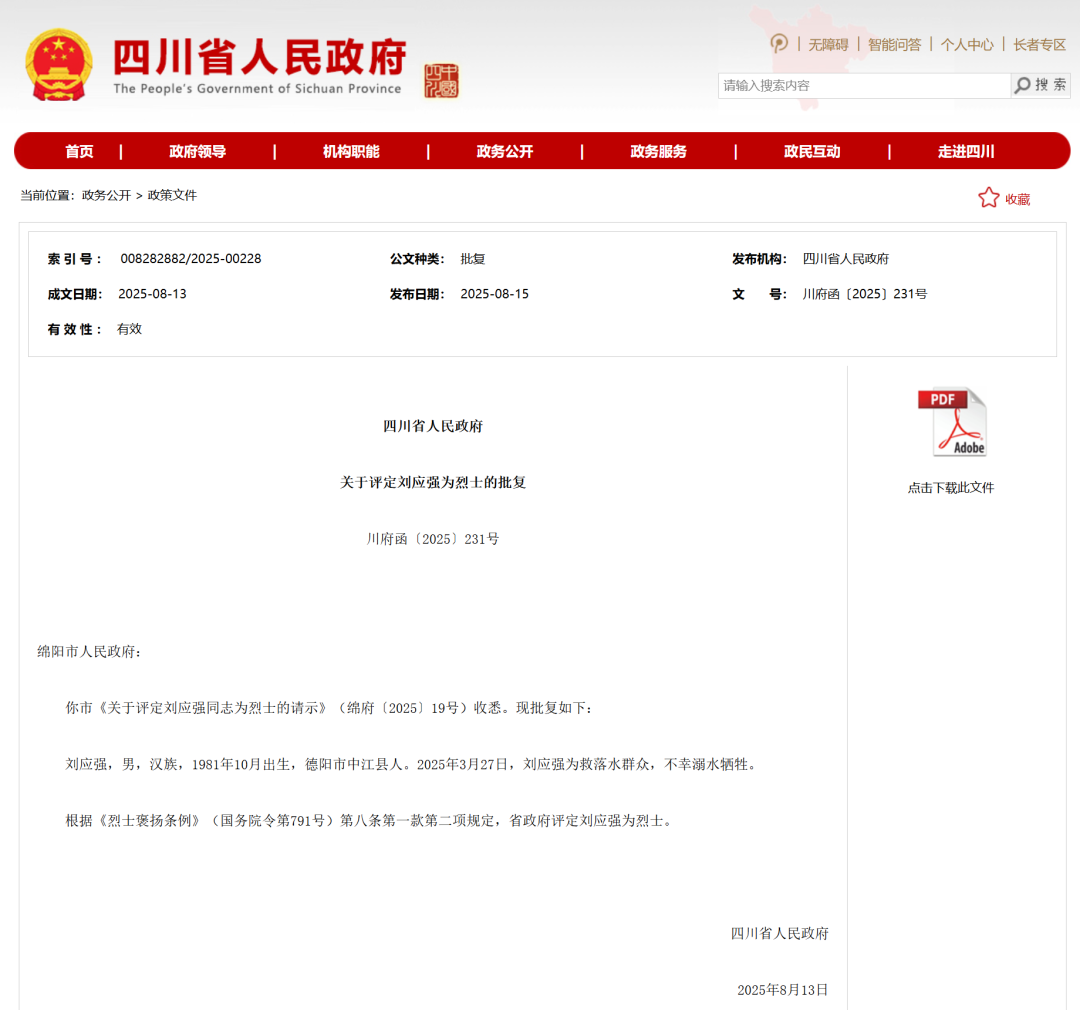Click the 无障碍 accessibility link
This screenshot has height=1010, width=1080.
coord(828,44)
